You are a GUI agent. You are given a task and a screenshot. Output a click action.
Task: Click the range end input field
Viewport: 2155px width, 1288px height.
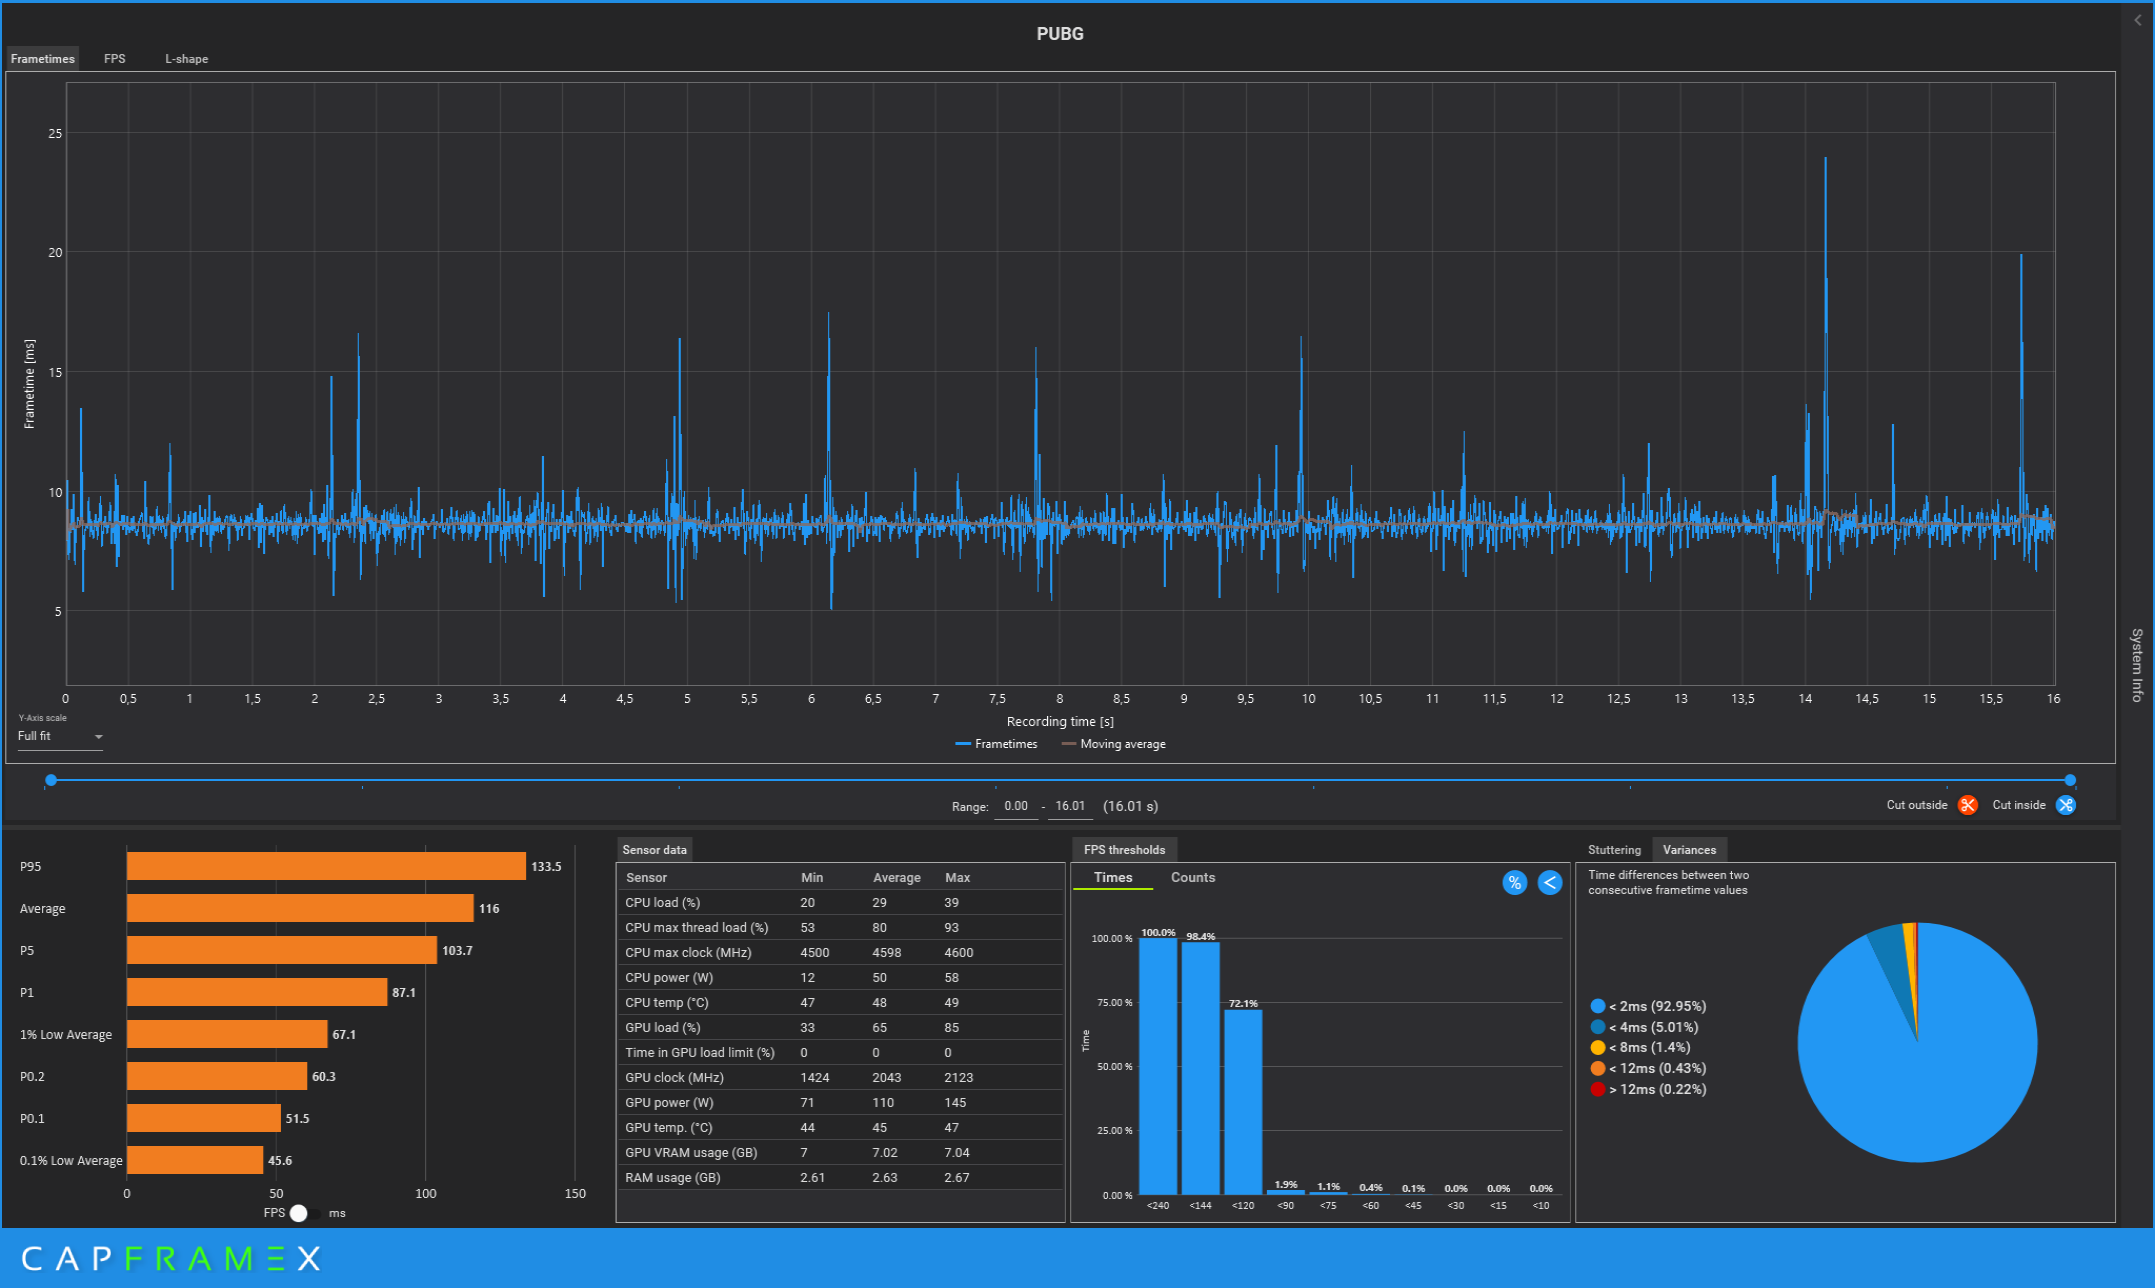pyautogui.click(x=1069, y=806)
